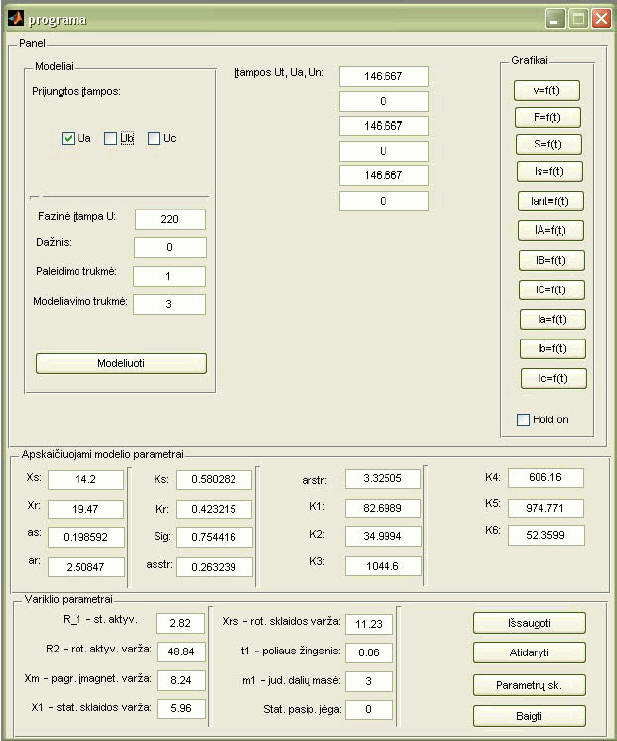Click the R2 rotor resistance field
Screen dimensions: 617x741
(x=181, y=652)
